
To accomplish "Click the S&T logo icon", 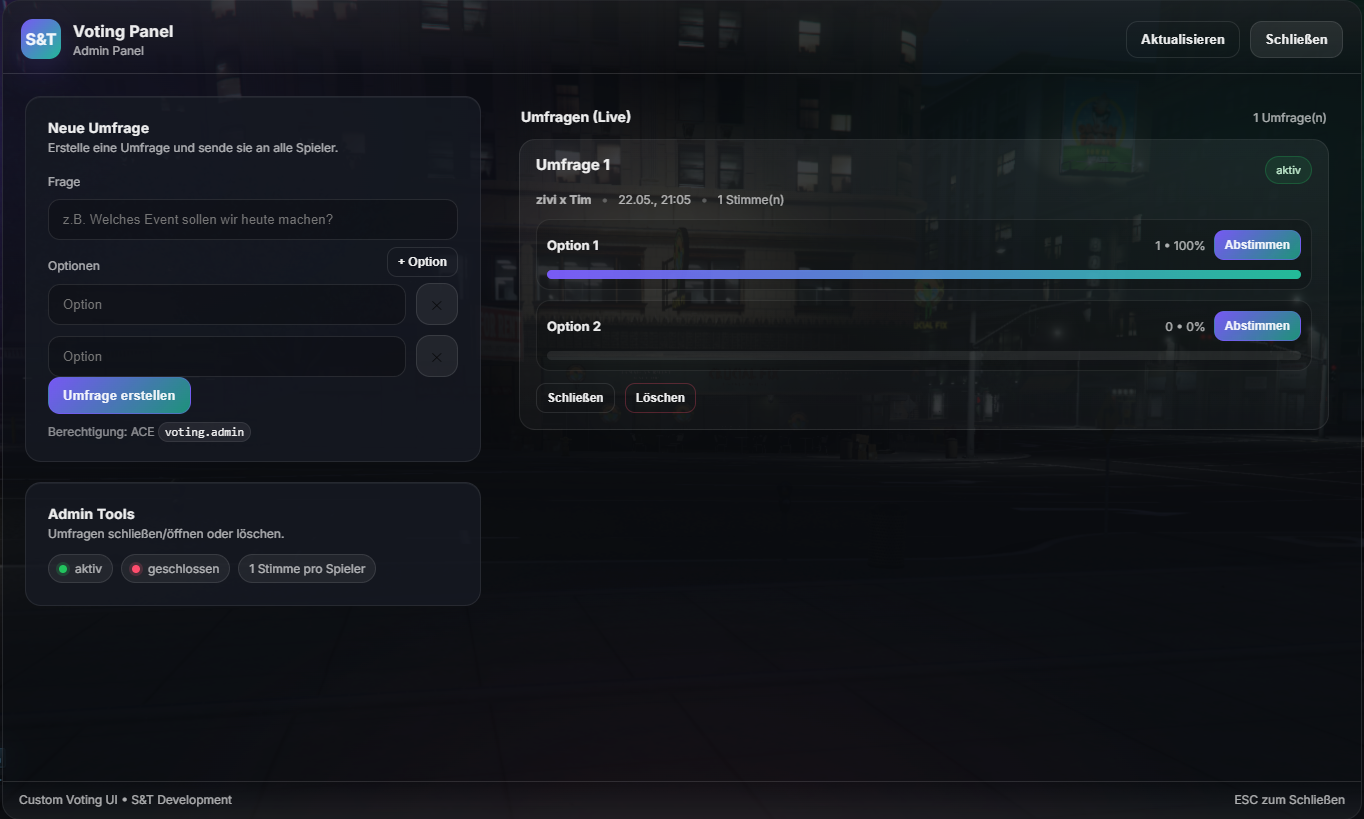I will pos(41,39).
